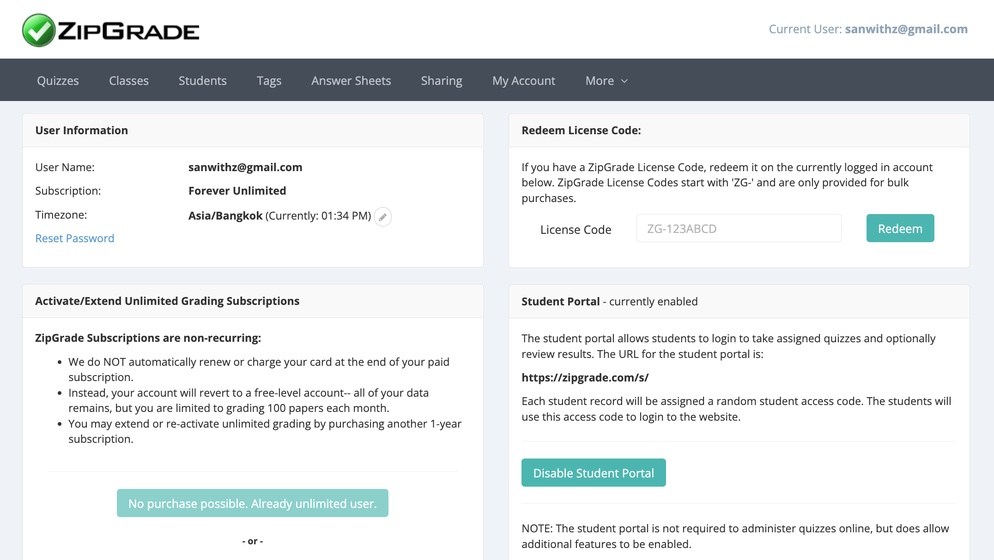Open My Account tab
994x560 pixels.
point(524,81)
